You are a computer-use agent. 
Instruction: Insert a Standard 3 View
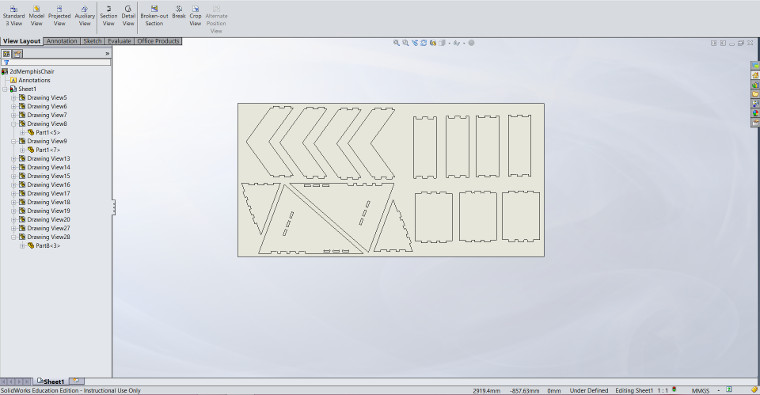pos(14,16)
